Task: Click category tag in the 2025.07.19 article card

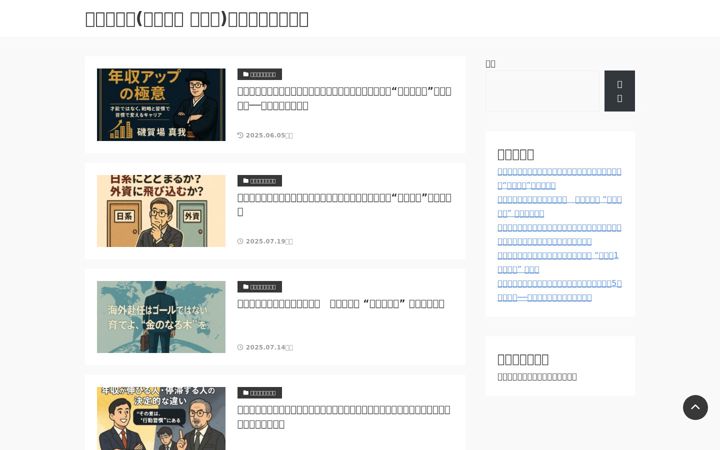Action: click(x=259, y=181)
